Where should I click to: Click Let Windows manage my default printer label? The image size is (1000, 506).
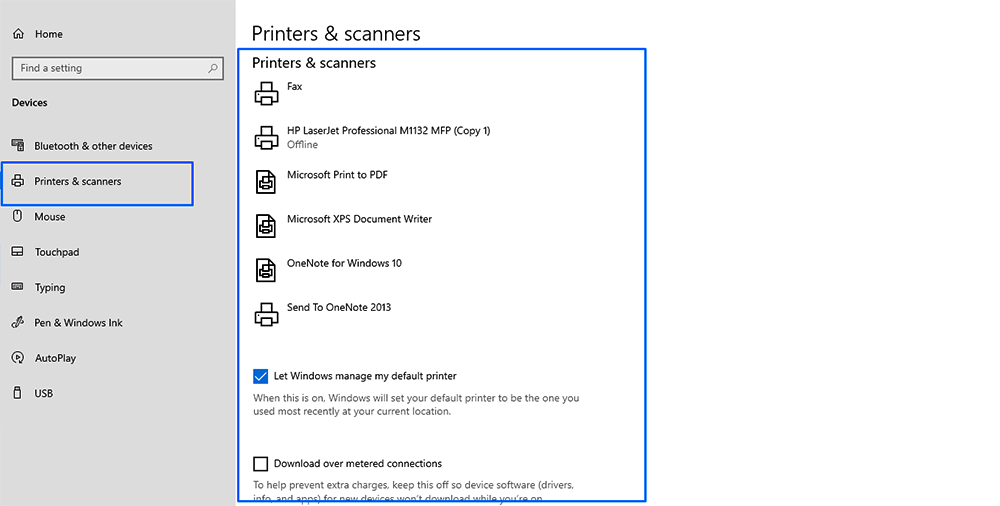coord(365,376)
